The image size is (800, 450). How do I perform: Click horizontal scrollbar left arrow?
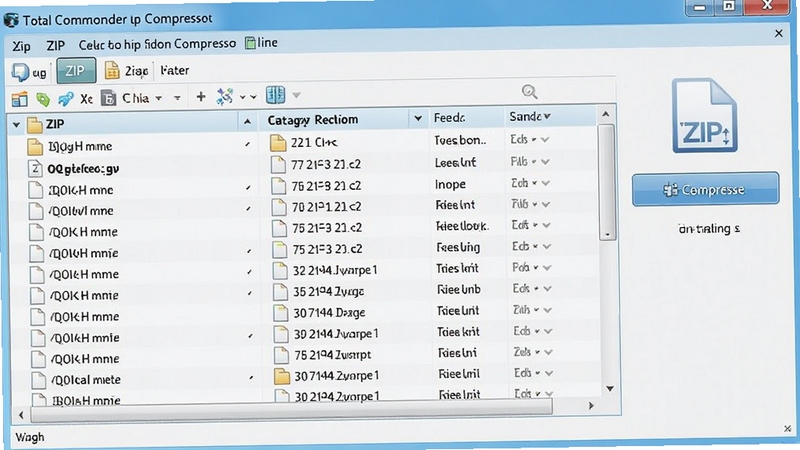click(x=21, y=415)
